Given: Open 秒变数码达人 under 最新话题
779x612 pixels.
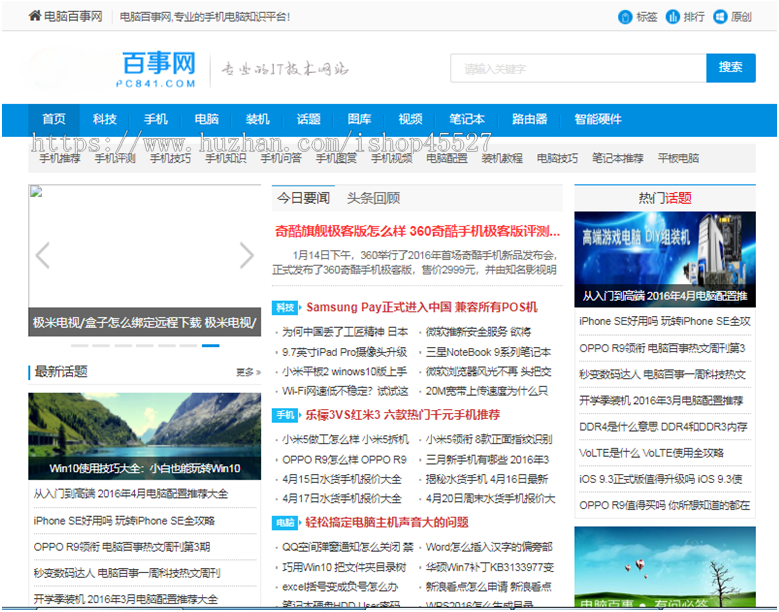Looking at the screenshot, I should coord(127,573).
